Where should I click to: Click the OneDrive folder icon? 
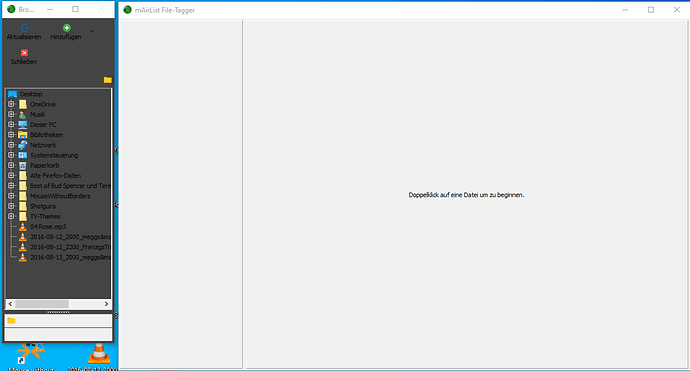[23, 104]
